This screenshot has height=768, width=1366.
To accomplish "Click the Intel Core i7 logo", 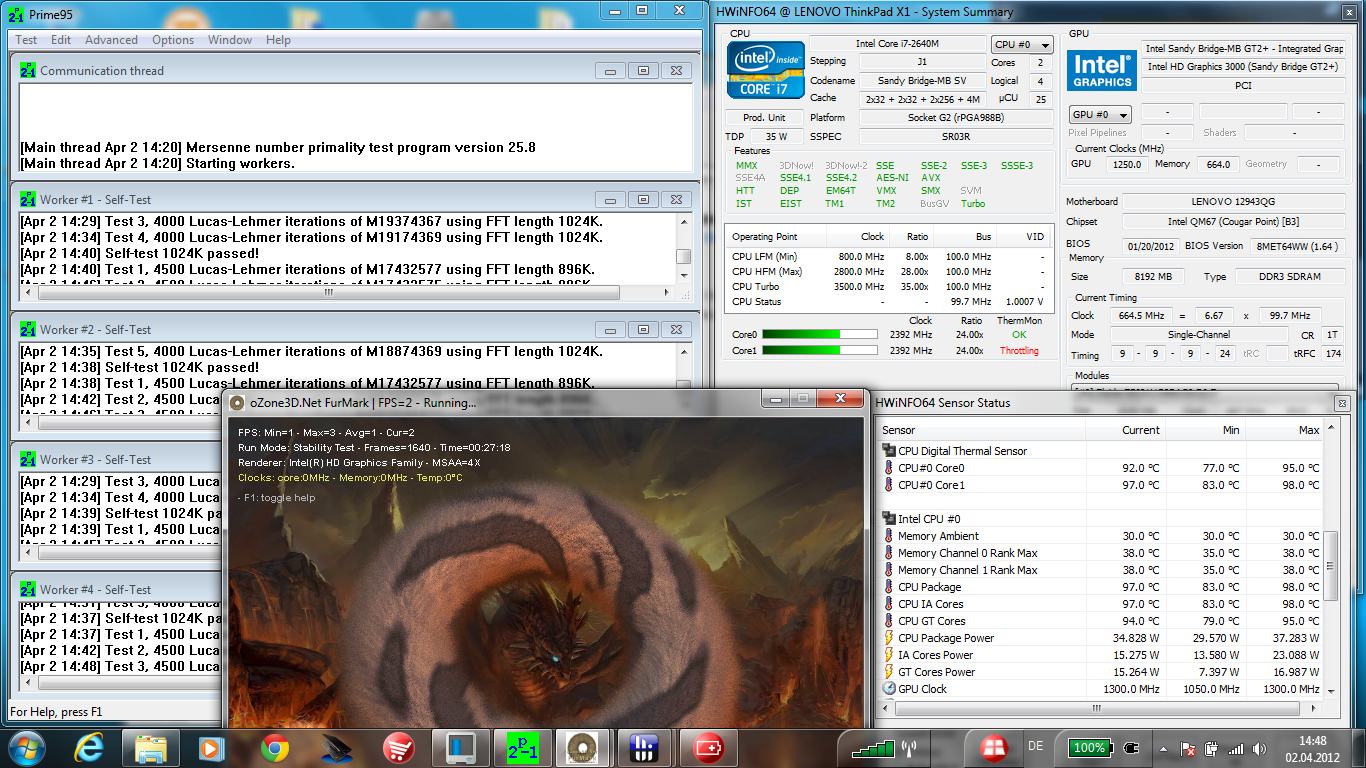I will 766,69.
